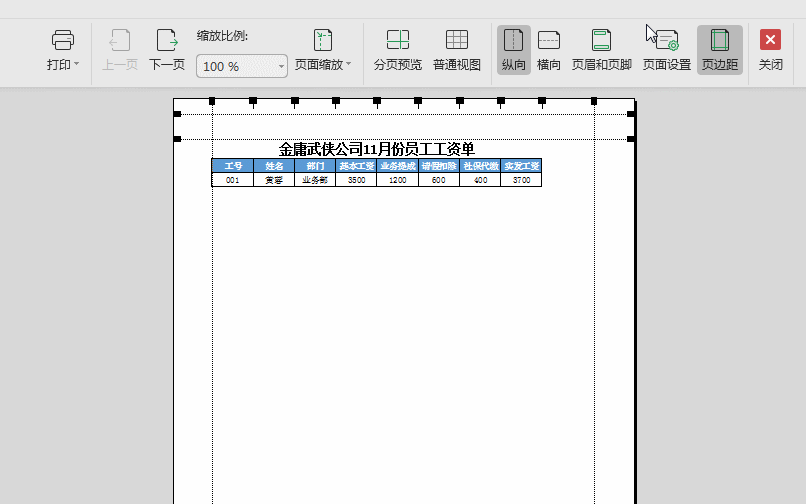Click the 工号 header cell
Image resolution: width=806 pixels, height=504 pixels.
(x=232, y=166)
